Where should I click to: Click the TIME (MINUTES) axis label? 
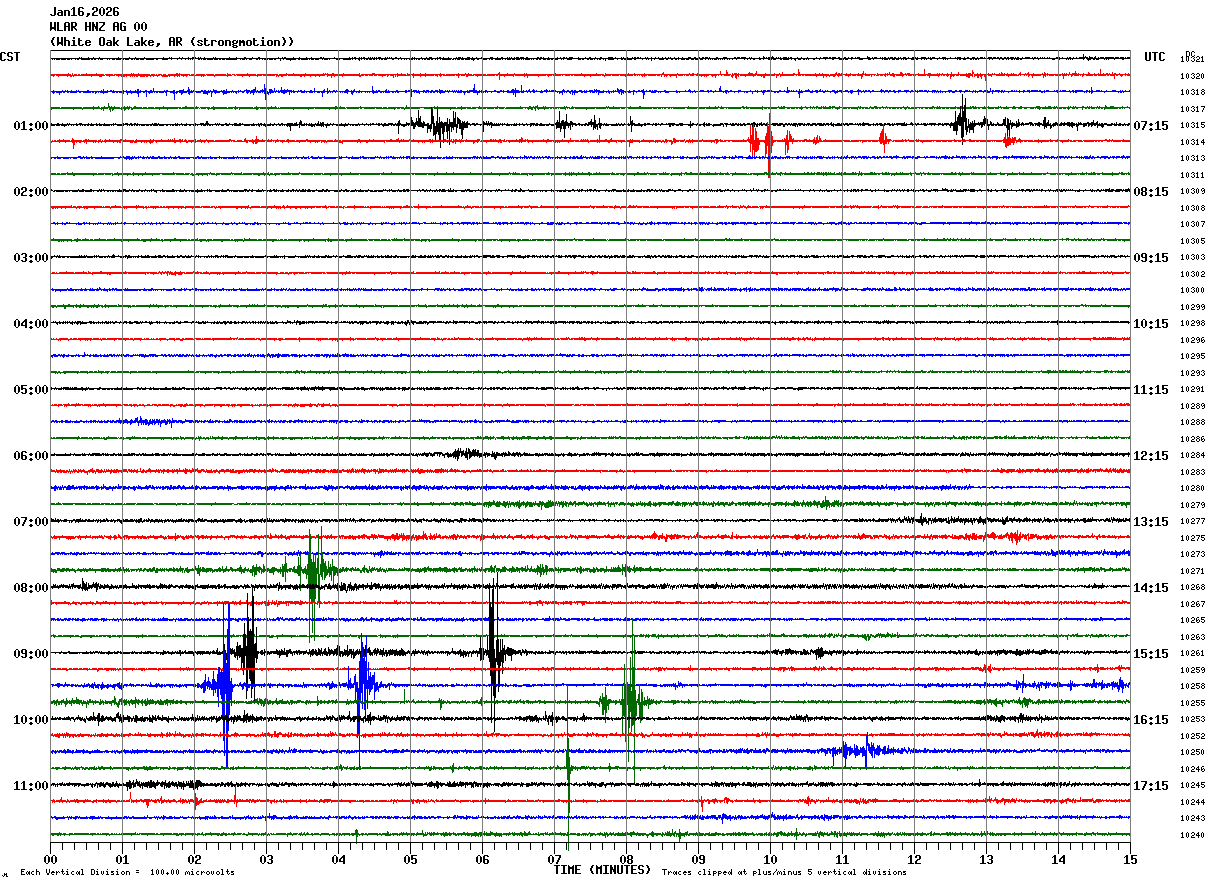602,870
